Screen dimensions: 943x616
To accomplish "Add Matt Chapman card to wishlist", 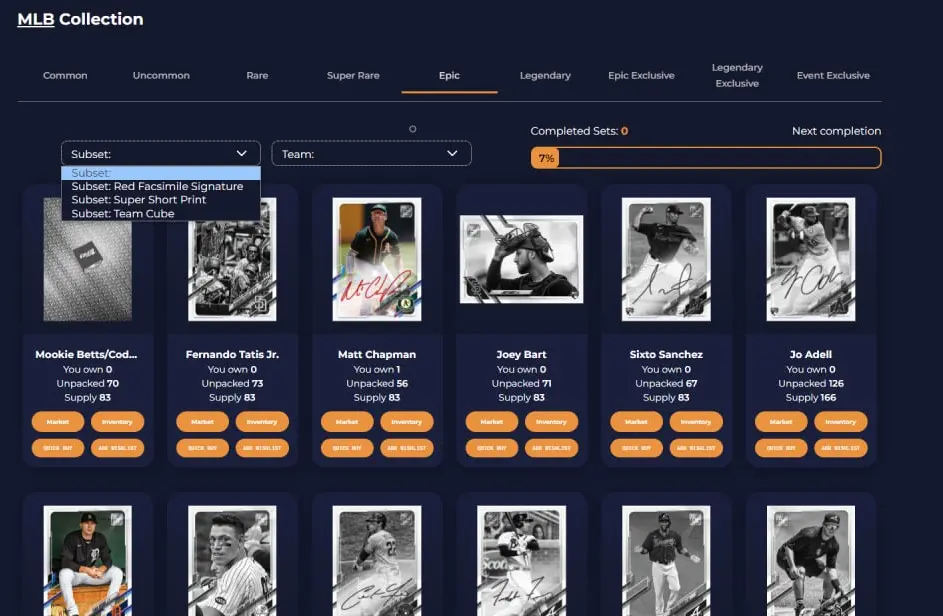I will pyautogui.click(x=407, y=448).
